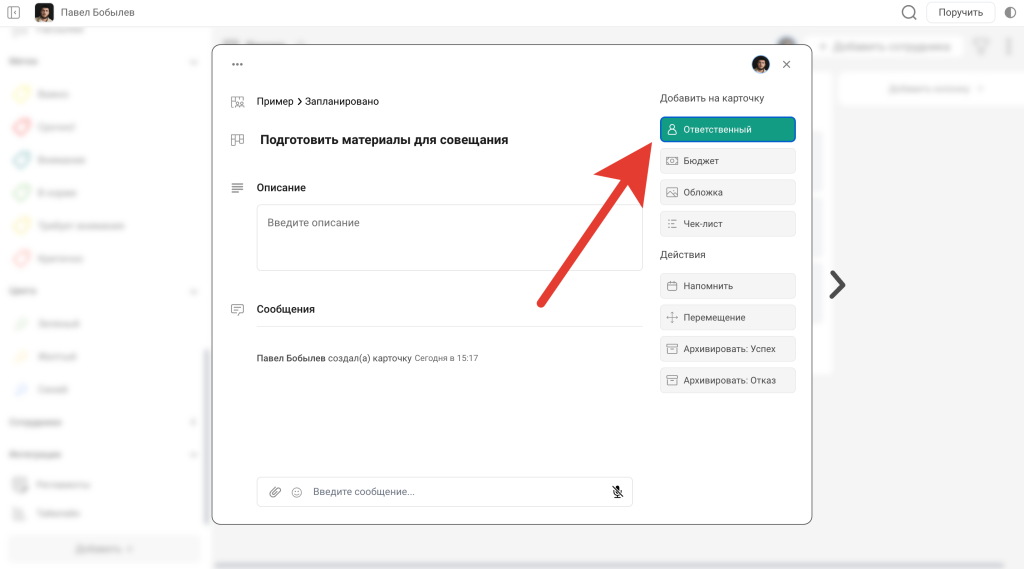Open the emoji picker icon
1024x569 pixels.
point(296,492)
